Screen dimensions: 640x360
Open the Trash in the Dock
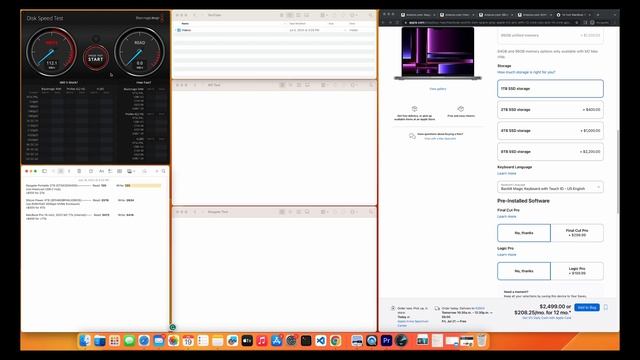(x=482, y=340)
